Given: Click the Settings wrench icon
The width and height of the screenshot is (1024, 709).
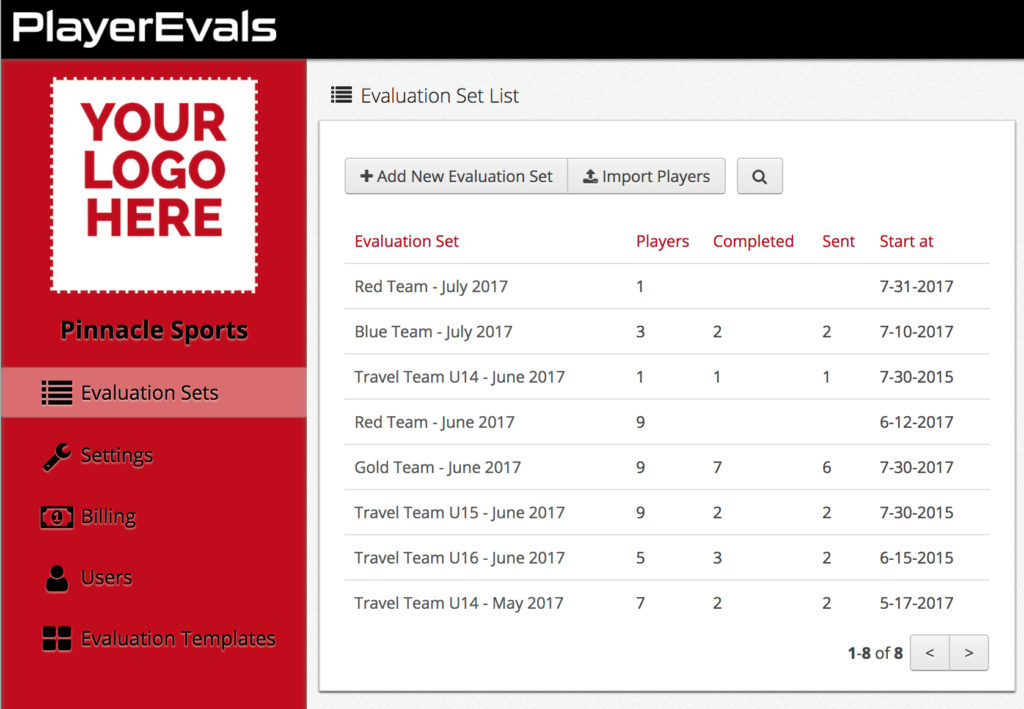Looking at the screenshot, I should 57,455.
